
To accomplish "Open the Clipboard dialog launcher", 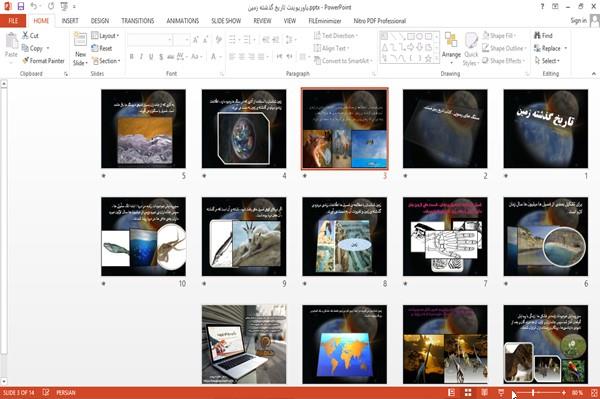I will tap(66, 74).
